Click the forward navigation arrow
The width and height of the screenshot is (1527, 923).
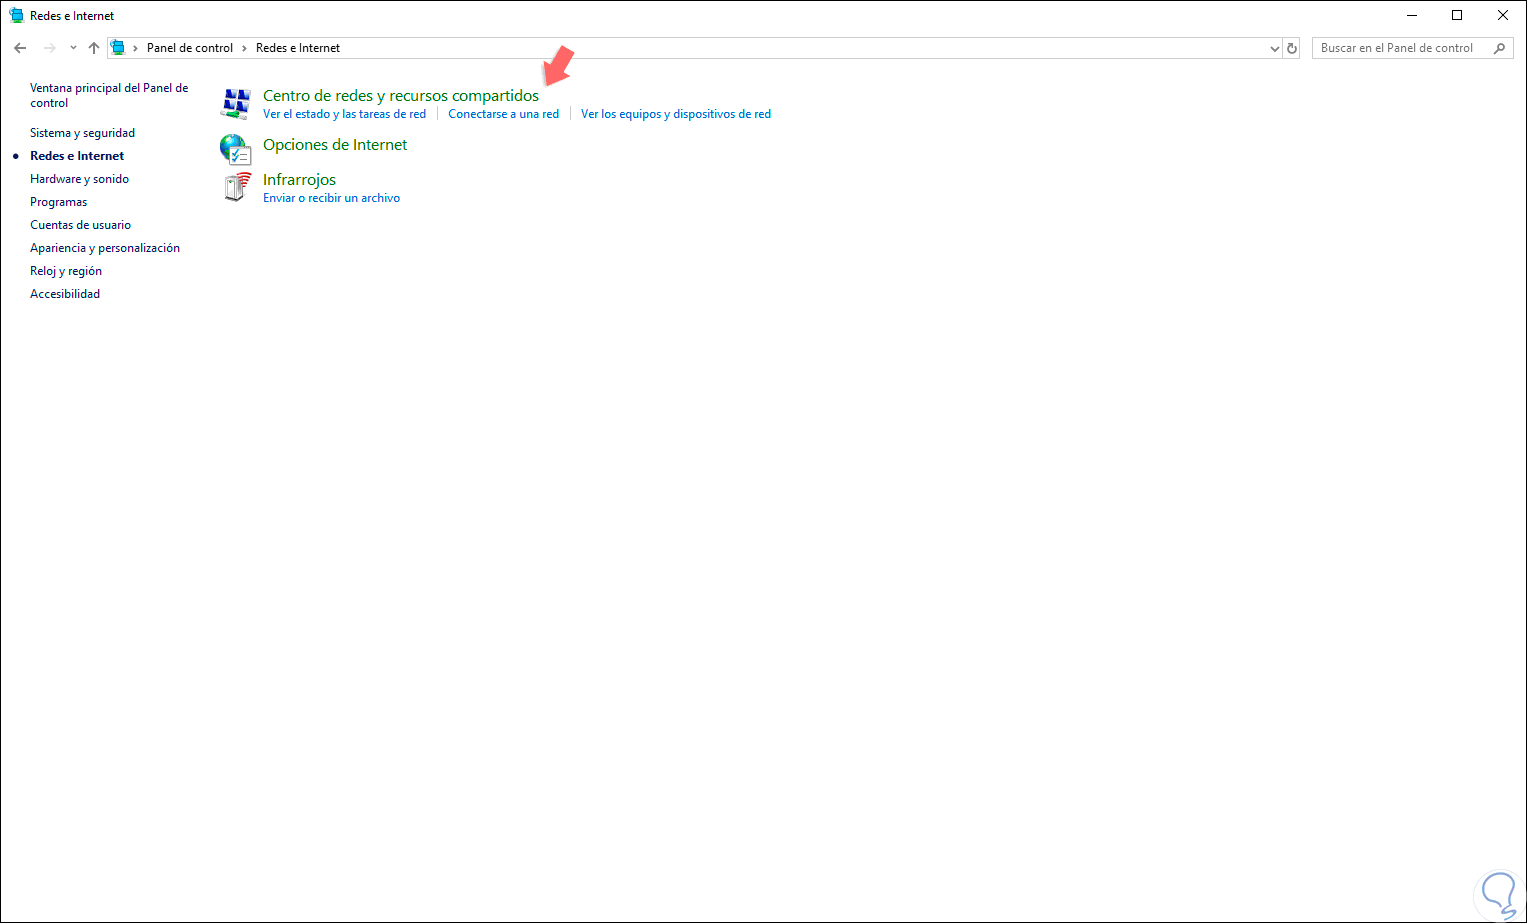coord(49,48)
